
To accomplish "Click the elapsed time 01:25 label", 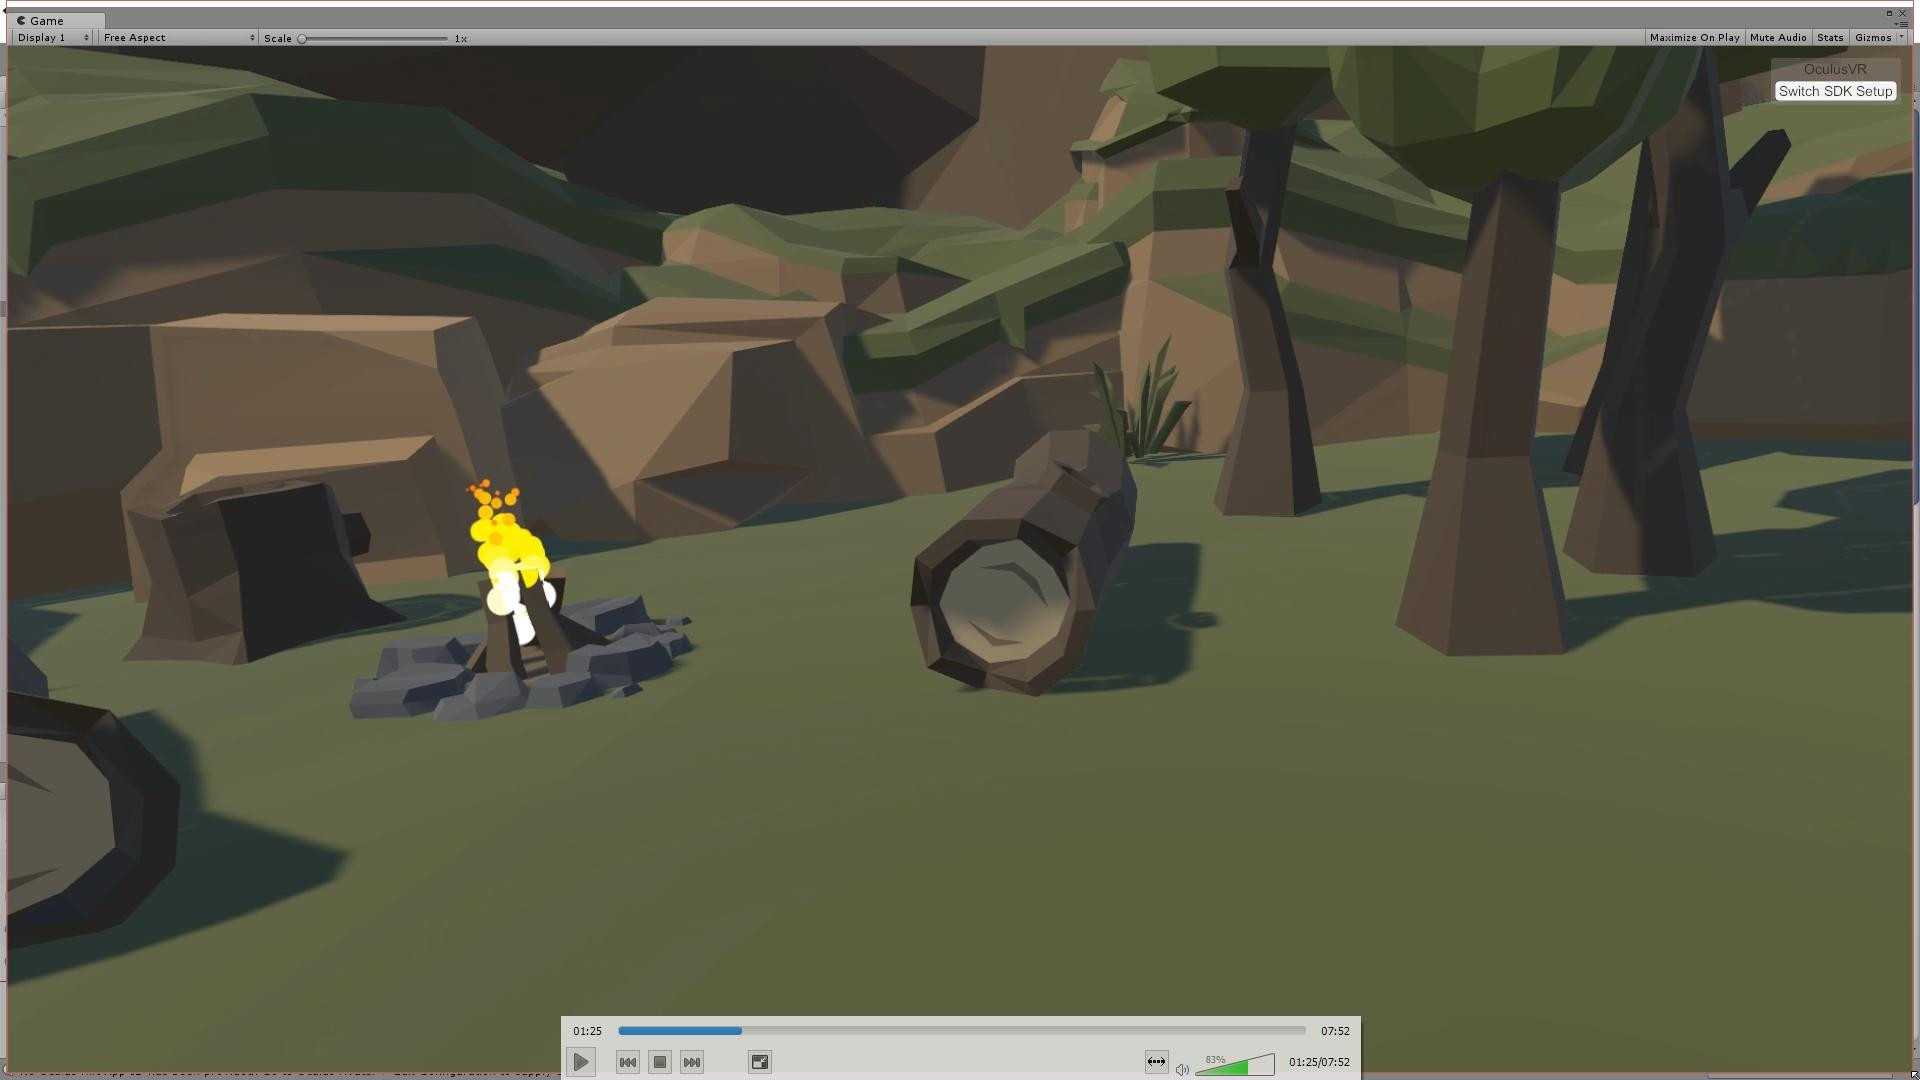I will point(587,1031).
